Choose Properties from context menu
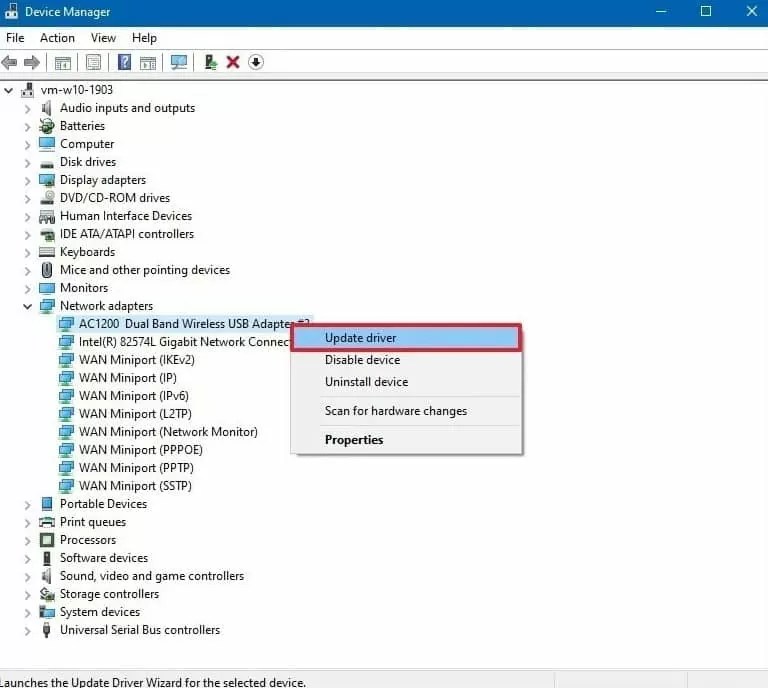Screen dimensions: 768x688 click(406, 440)
